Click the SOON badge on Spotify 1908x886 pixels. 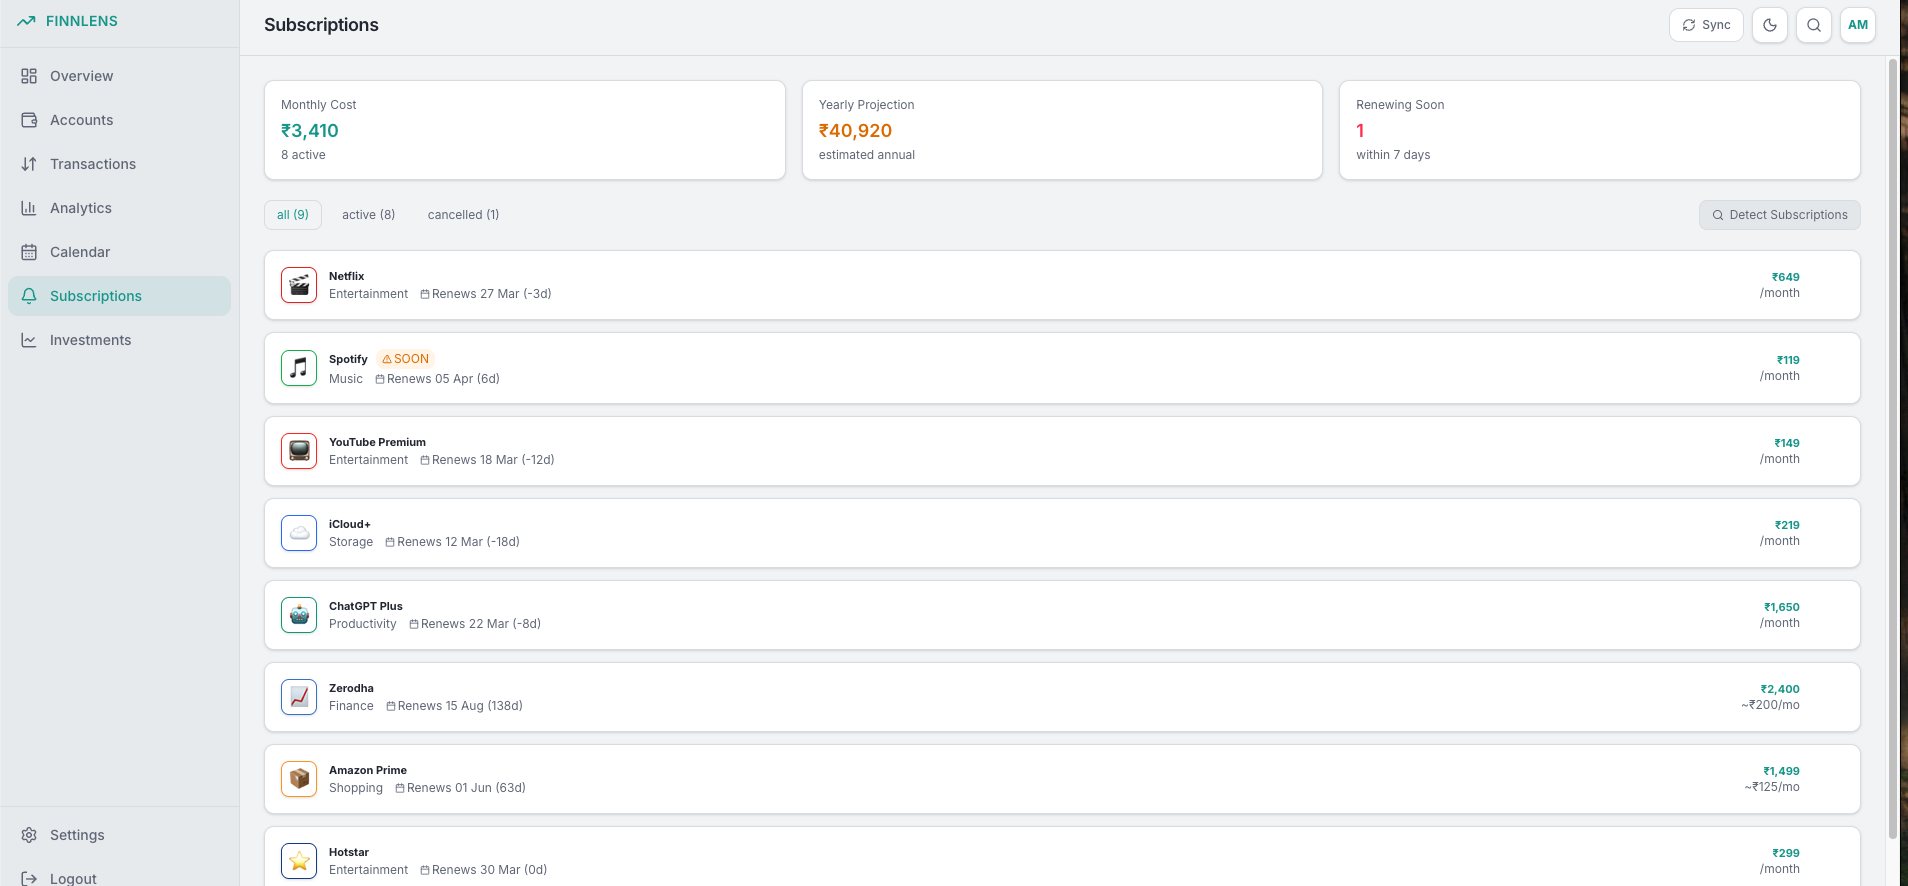tap(406, 359)
